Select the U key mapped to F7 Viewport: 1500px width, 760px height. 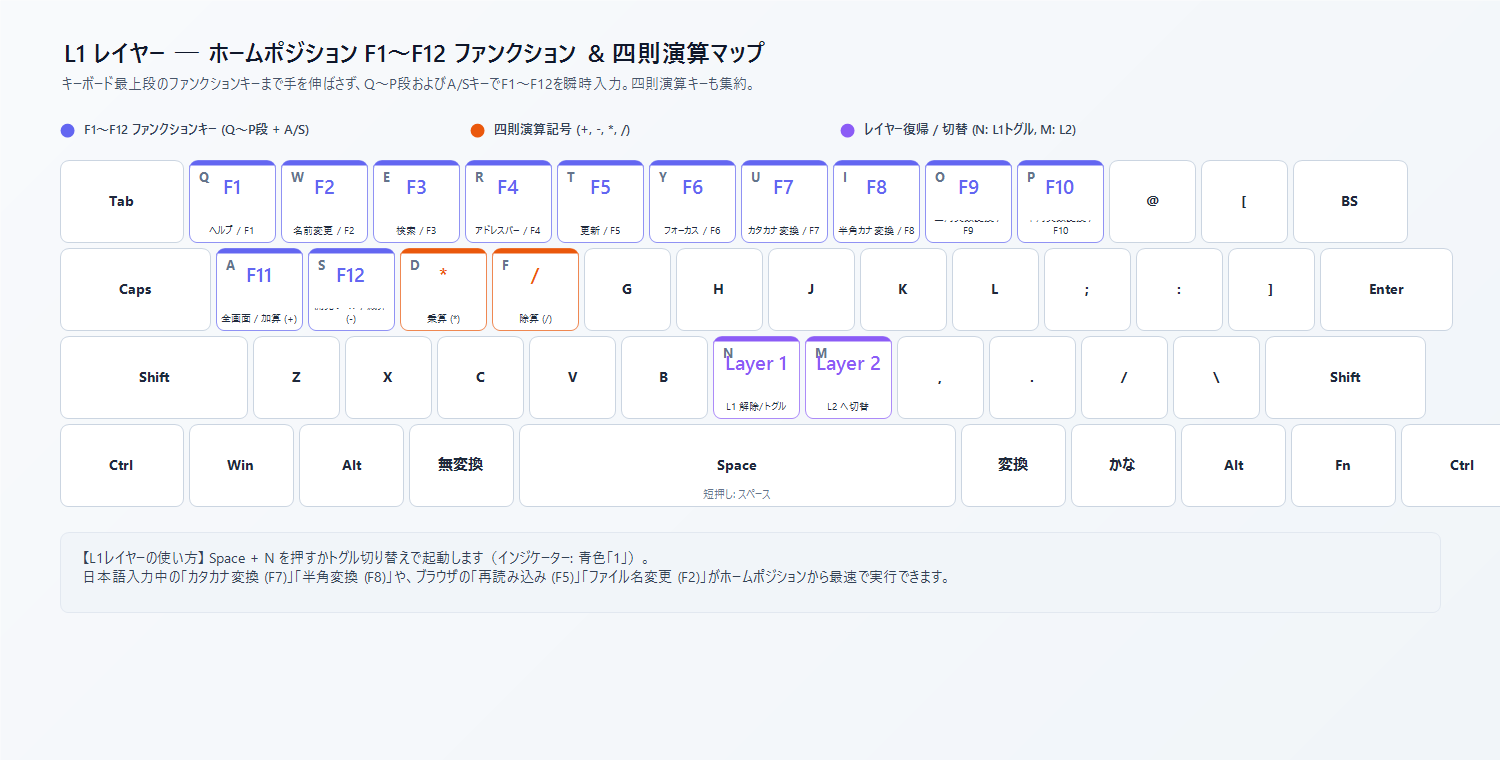coord(784,201)
